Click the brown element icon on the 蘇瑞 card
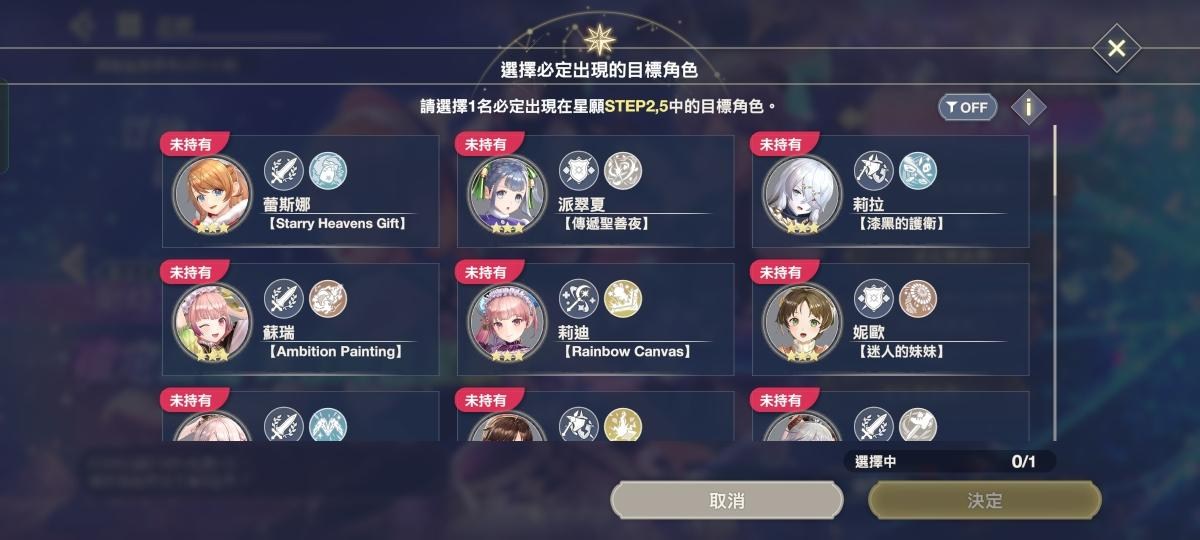 point(327,298)
